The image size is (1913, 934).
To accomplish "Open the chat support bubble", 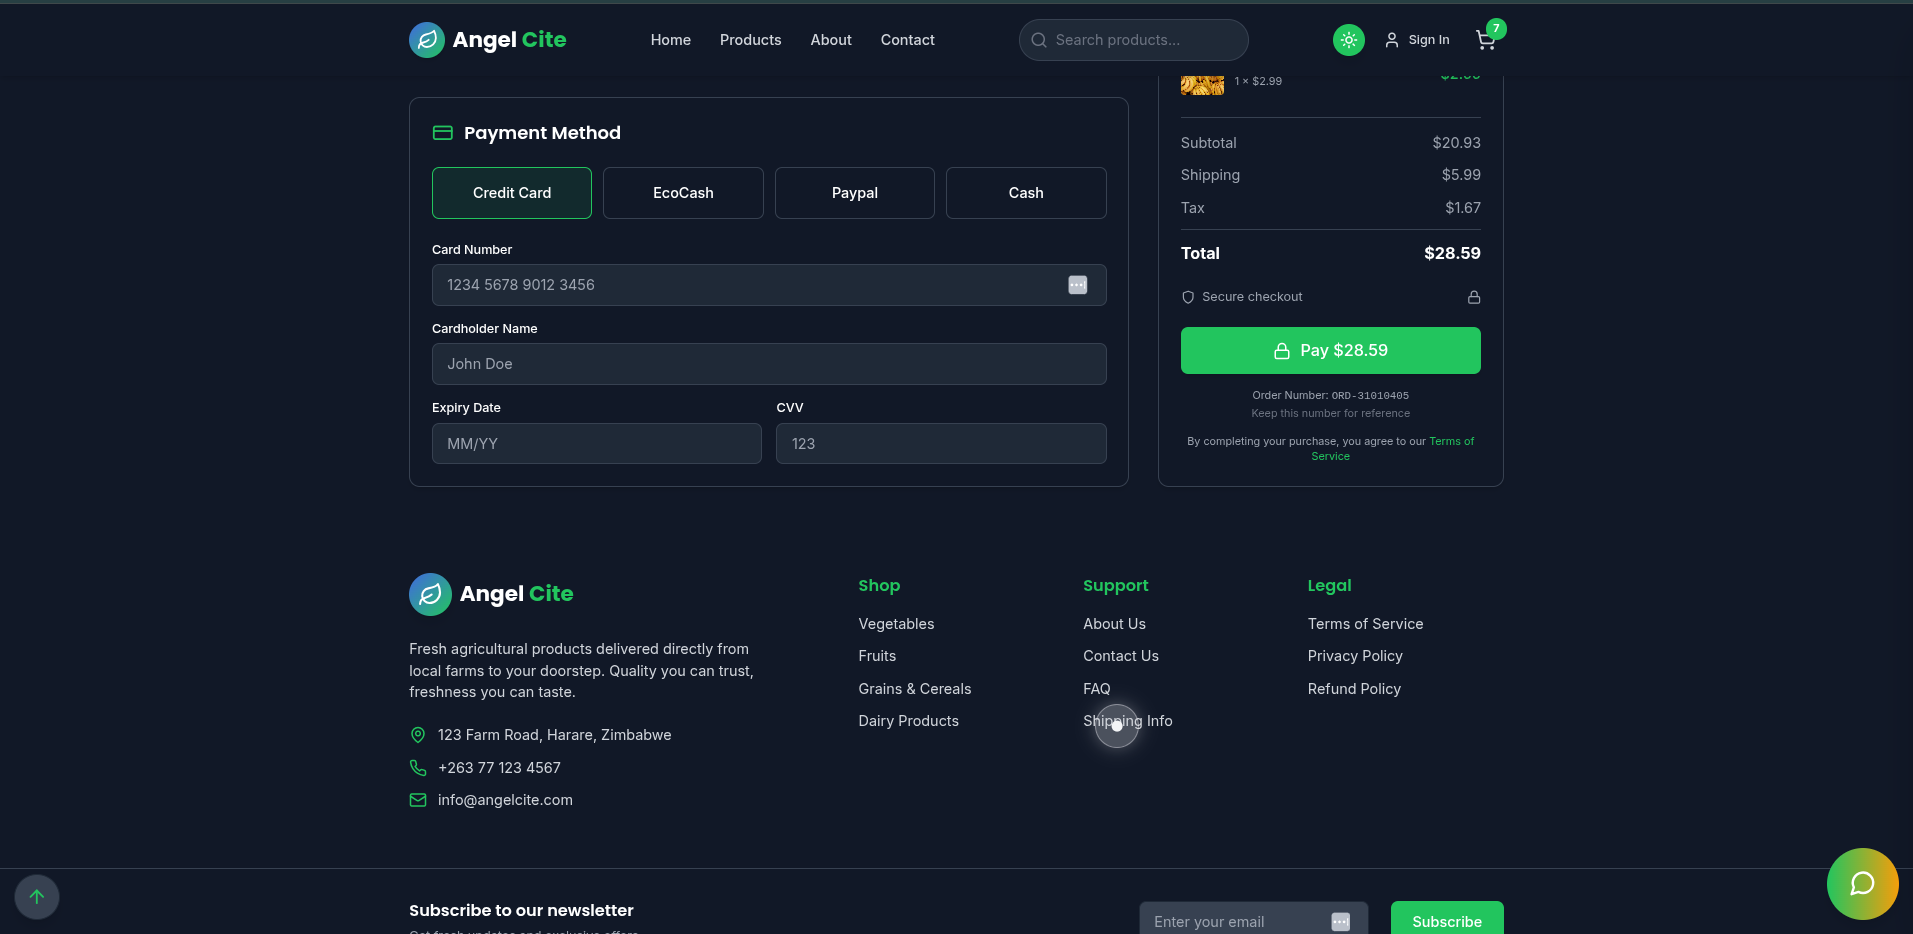I will 1861,883.
